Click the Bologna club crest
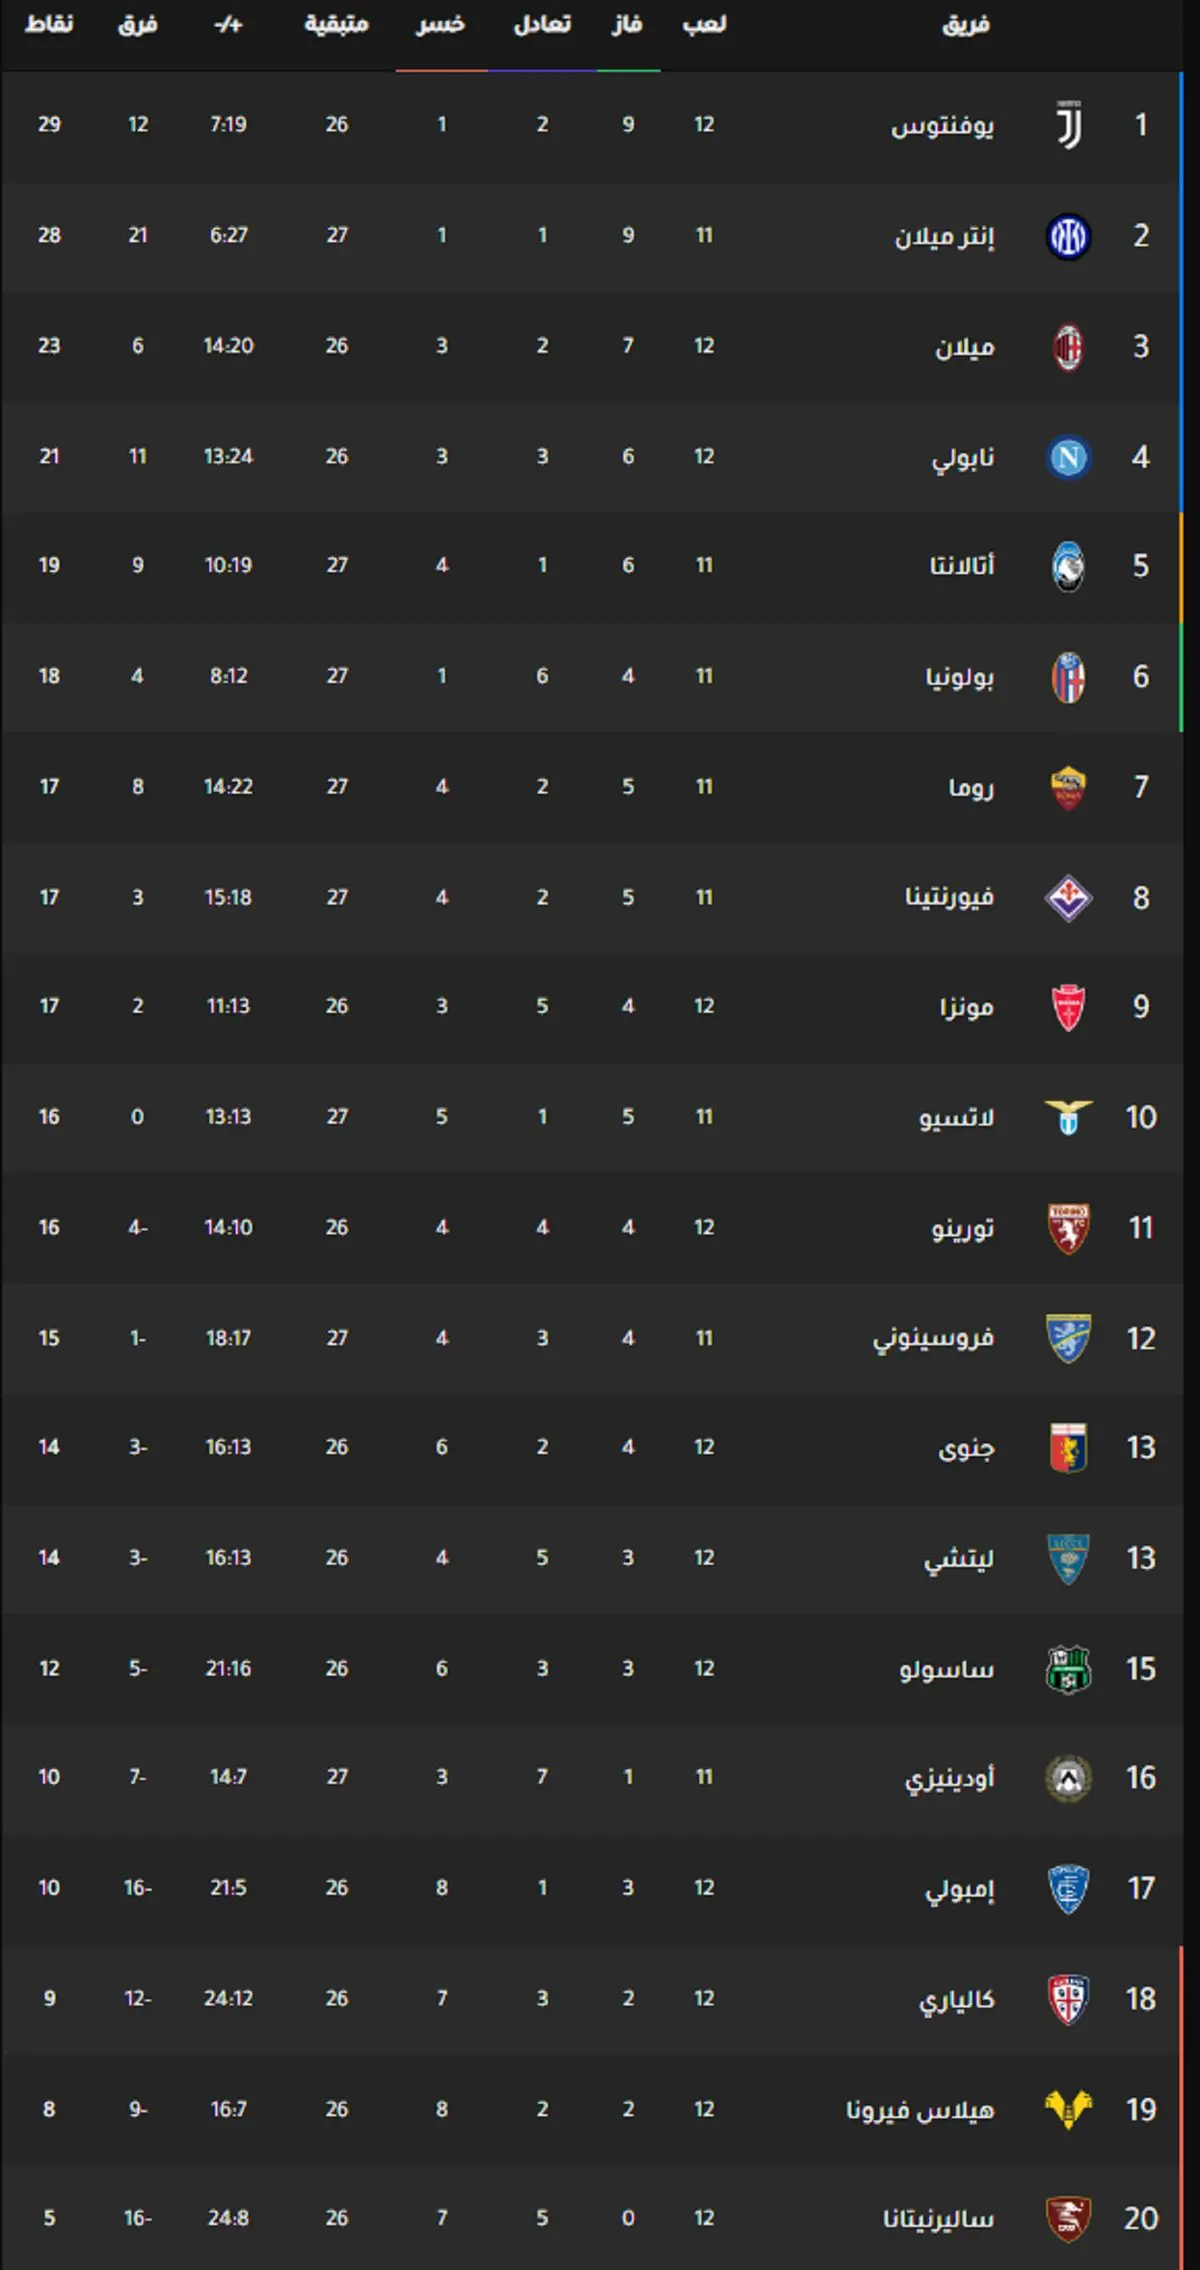 1068,677
